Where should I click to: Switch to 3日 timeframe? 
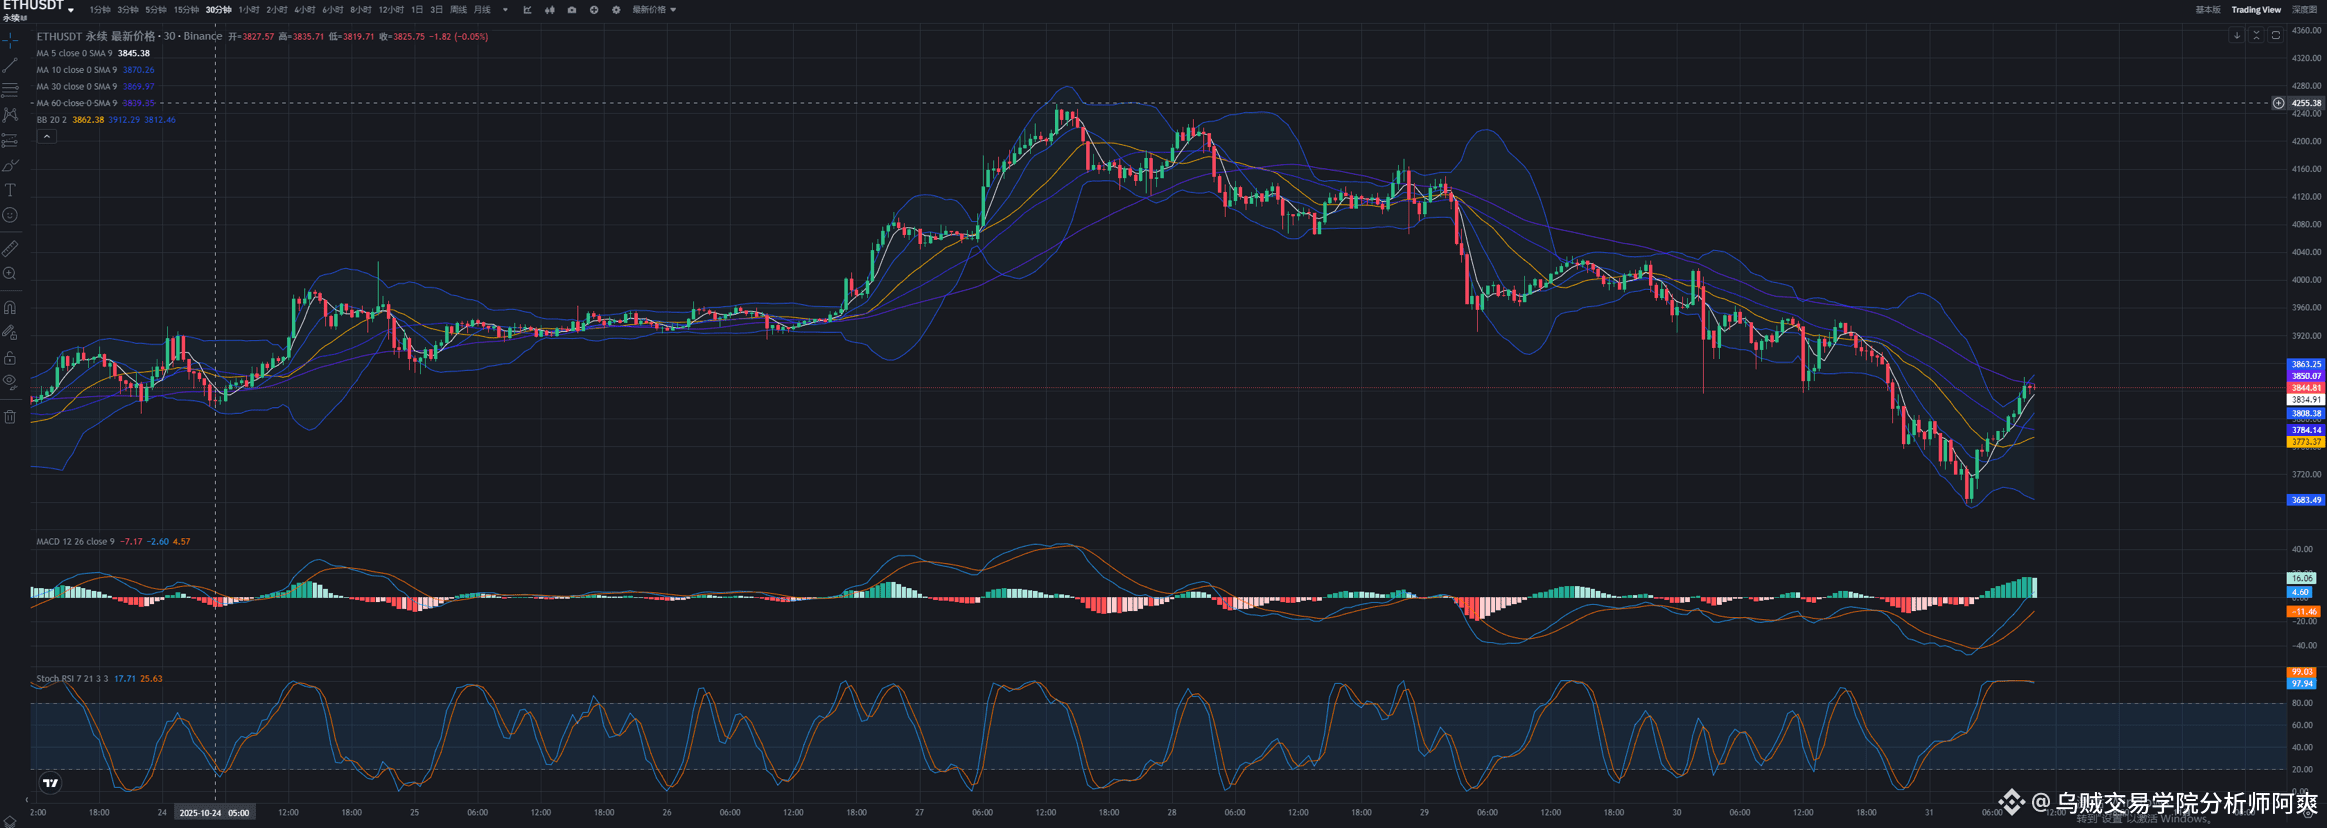coord(436,10)
